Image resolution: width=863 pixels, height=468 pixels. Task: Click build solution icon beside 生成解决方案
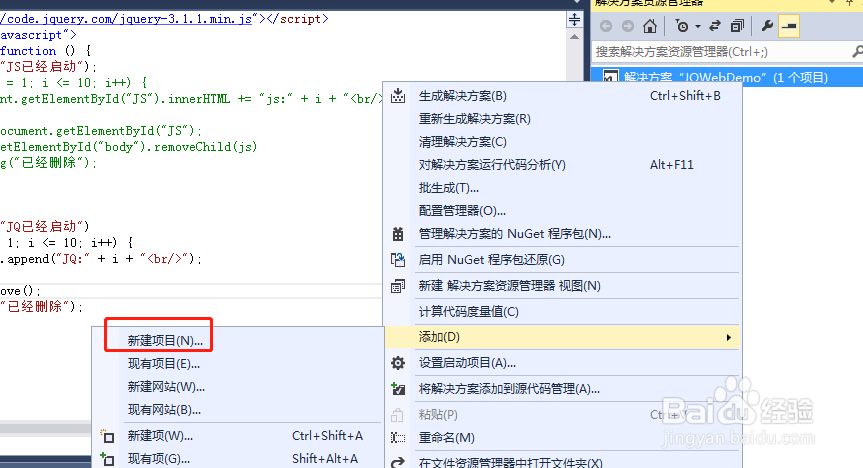click(398, 96)
